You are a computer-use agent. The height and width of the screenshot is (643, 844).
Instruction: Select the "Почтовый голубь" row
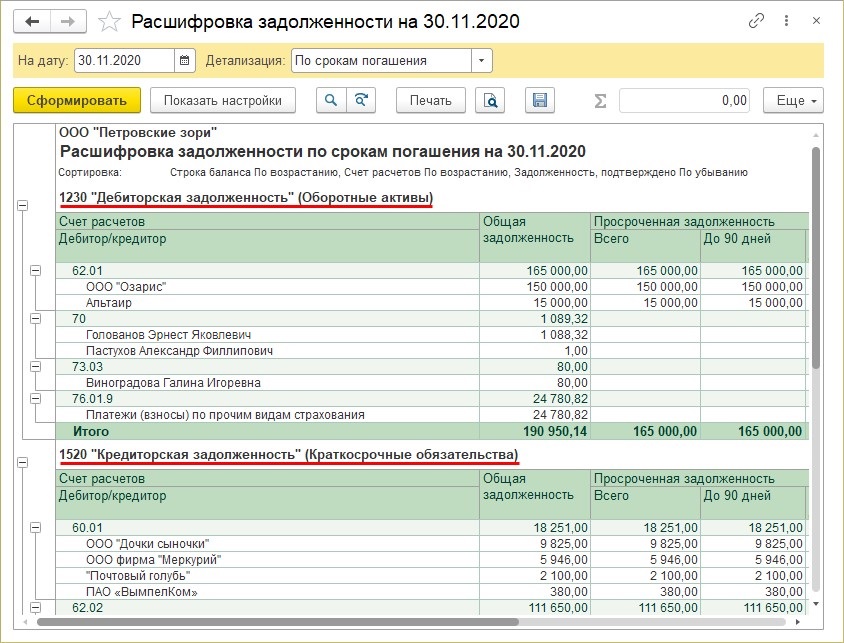coord(432,576)
